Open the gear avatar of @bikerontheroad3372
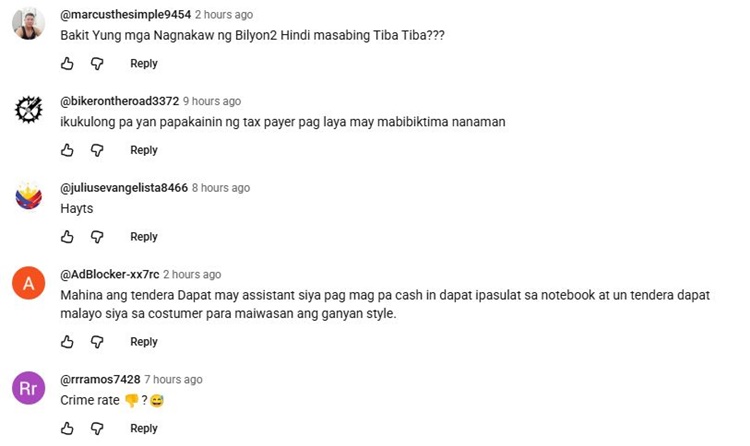Viewport: 750px width, 446px height. (x=29, y=110)
